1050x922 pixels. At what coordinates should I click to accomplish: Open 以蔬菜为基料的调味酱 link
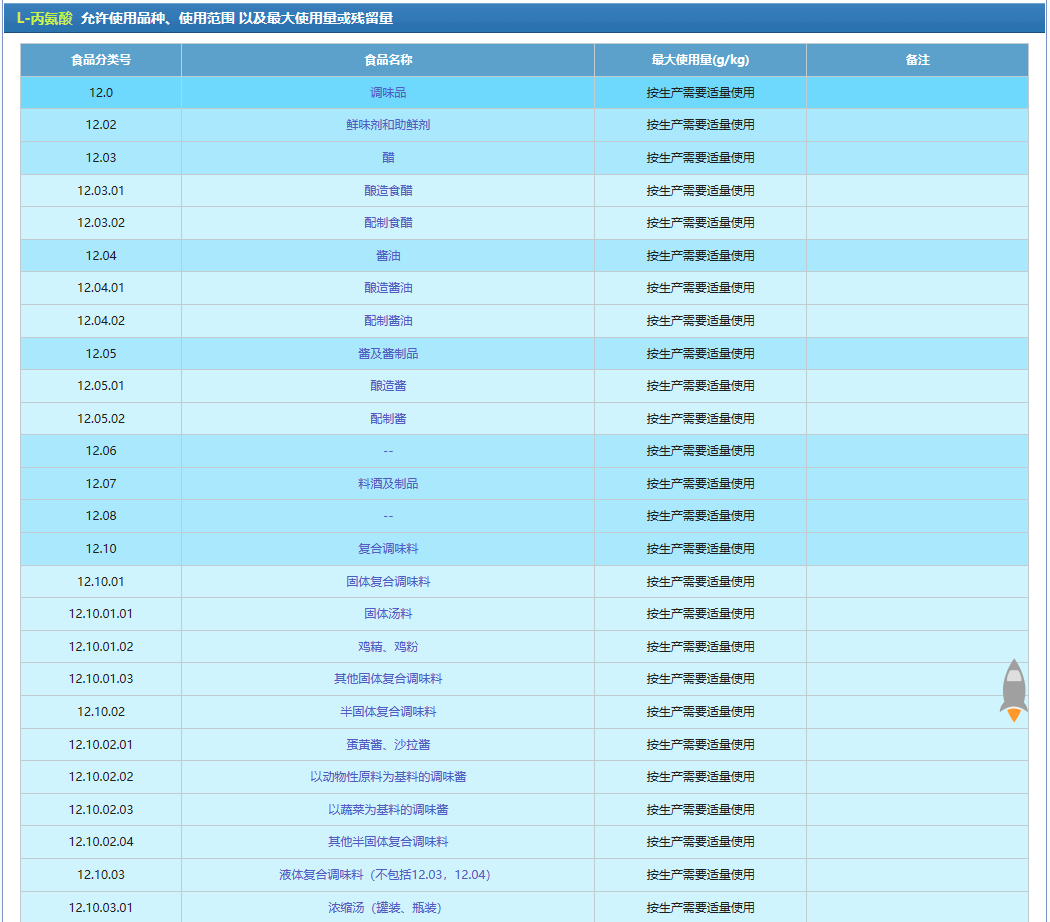coord(388,809)
